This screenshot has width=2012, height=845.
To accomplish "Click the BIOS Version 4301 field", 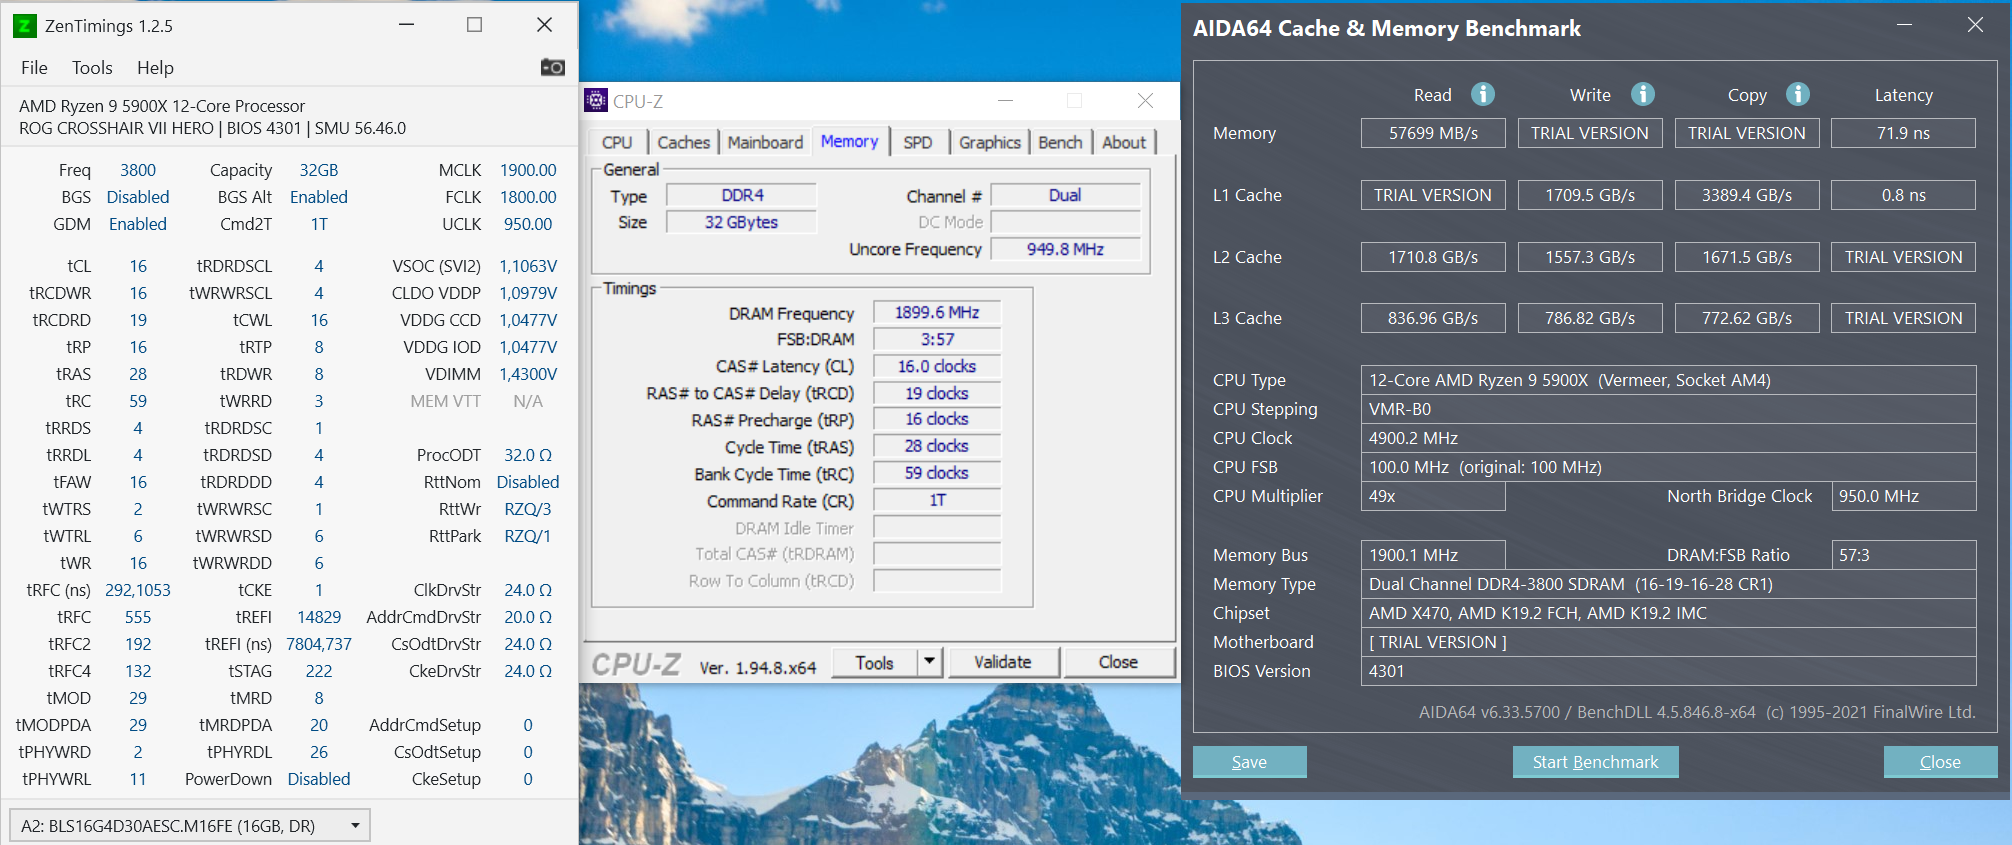I will tap(1668, 671).
